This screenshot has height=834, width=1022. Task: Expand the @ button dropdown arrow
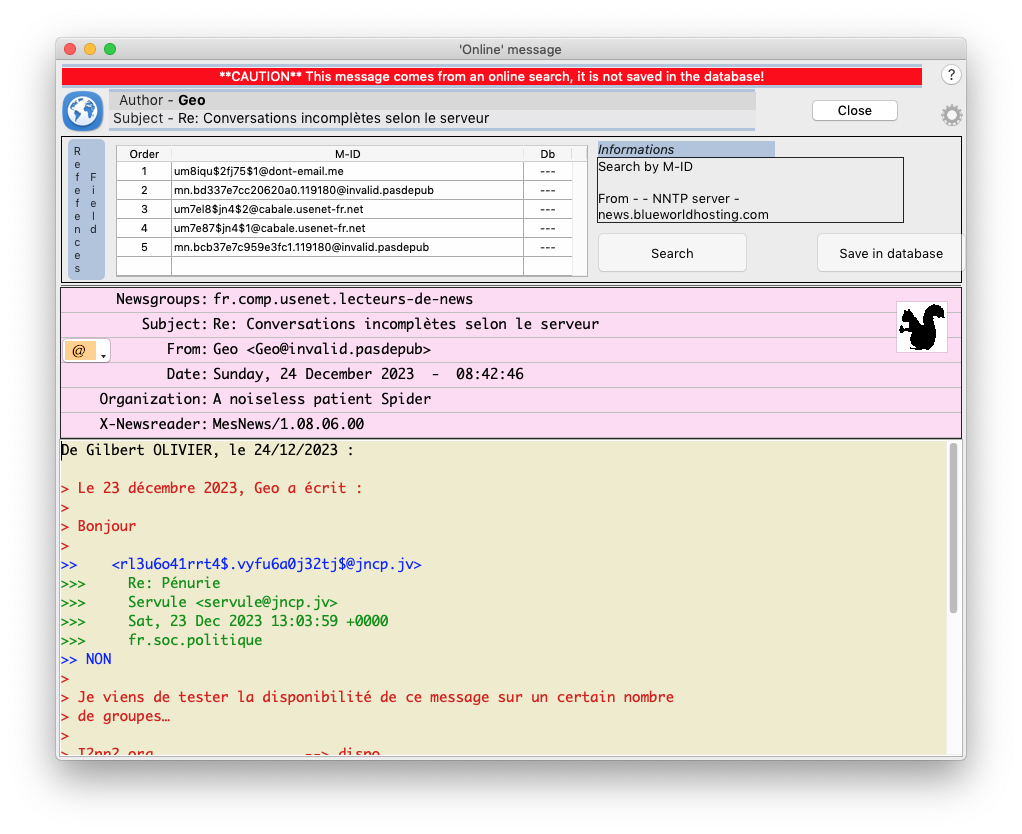(x=103, y=353)
